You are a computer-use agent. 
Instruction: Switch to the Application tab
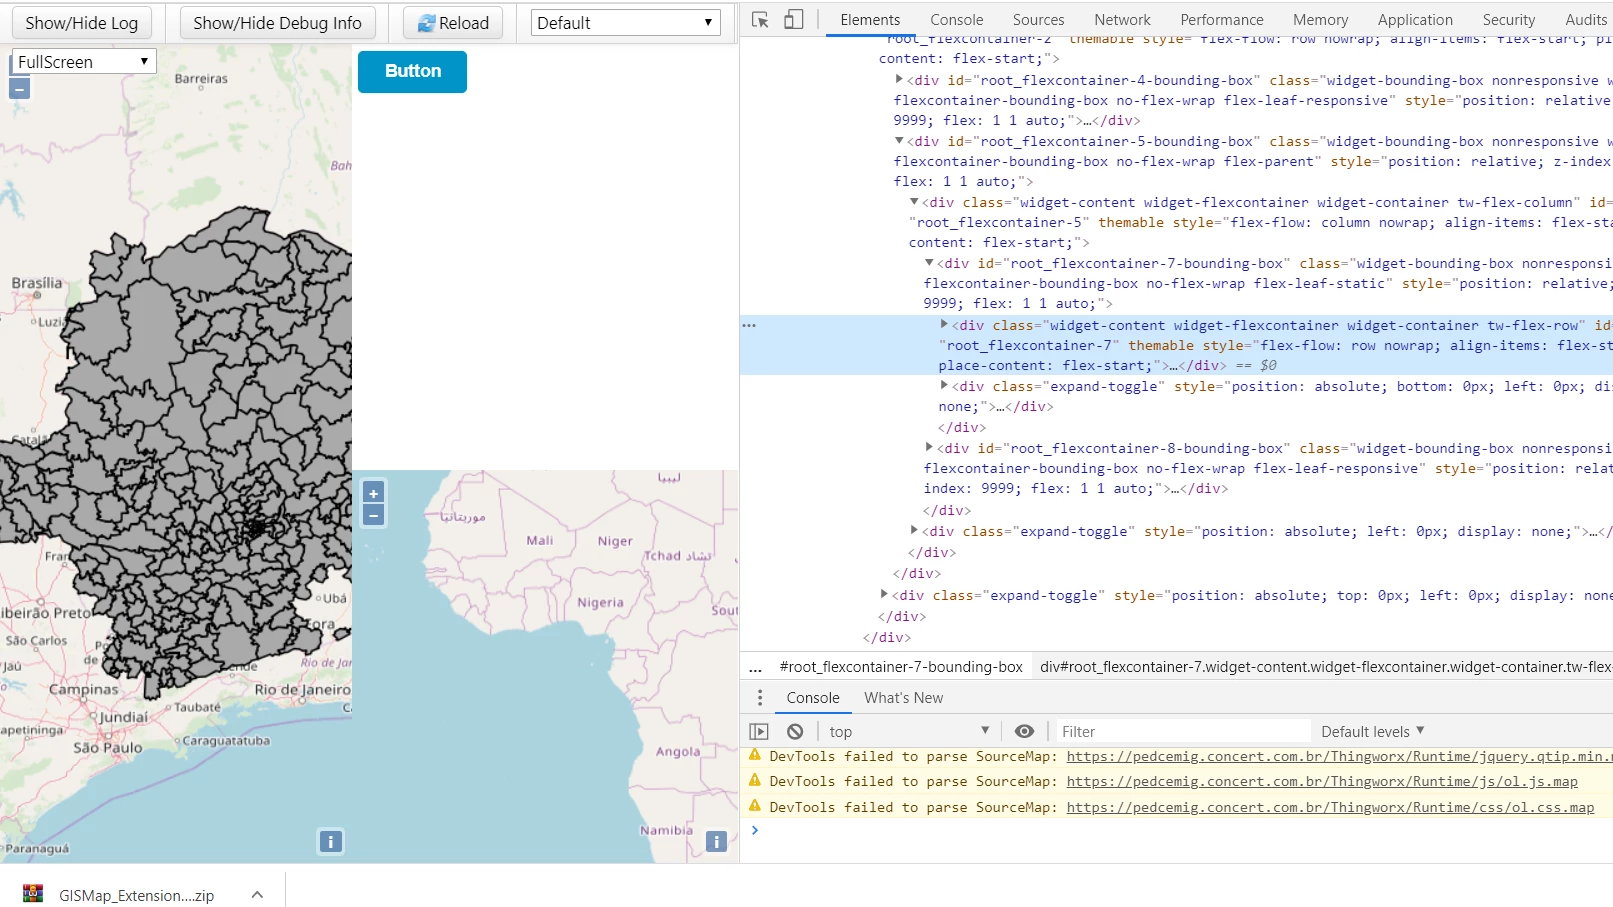coord(1415,20)
